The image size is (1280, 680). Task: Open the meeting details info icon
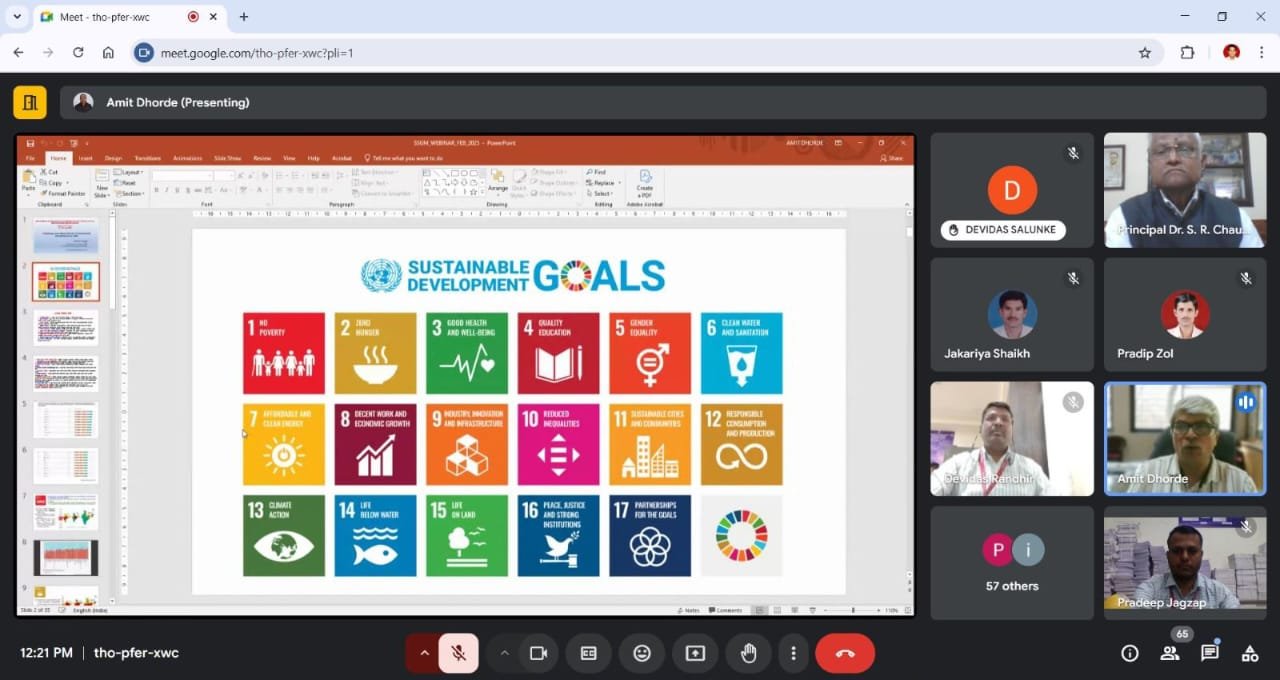pos(1130,653)
